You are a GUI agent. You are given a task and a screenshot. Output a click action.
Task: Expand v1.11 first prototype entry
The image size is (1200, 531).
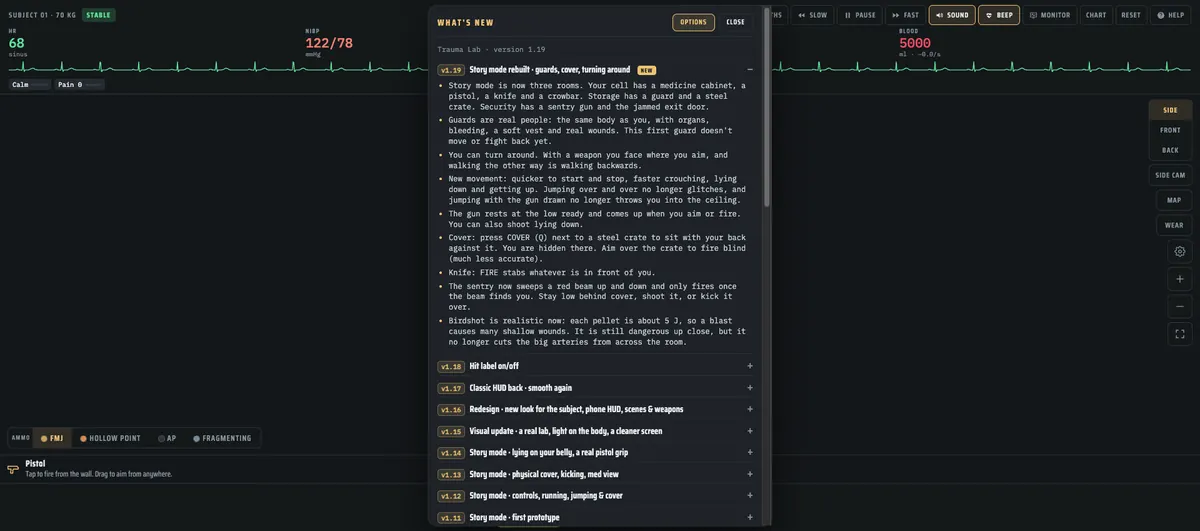(596, 517)
